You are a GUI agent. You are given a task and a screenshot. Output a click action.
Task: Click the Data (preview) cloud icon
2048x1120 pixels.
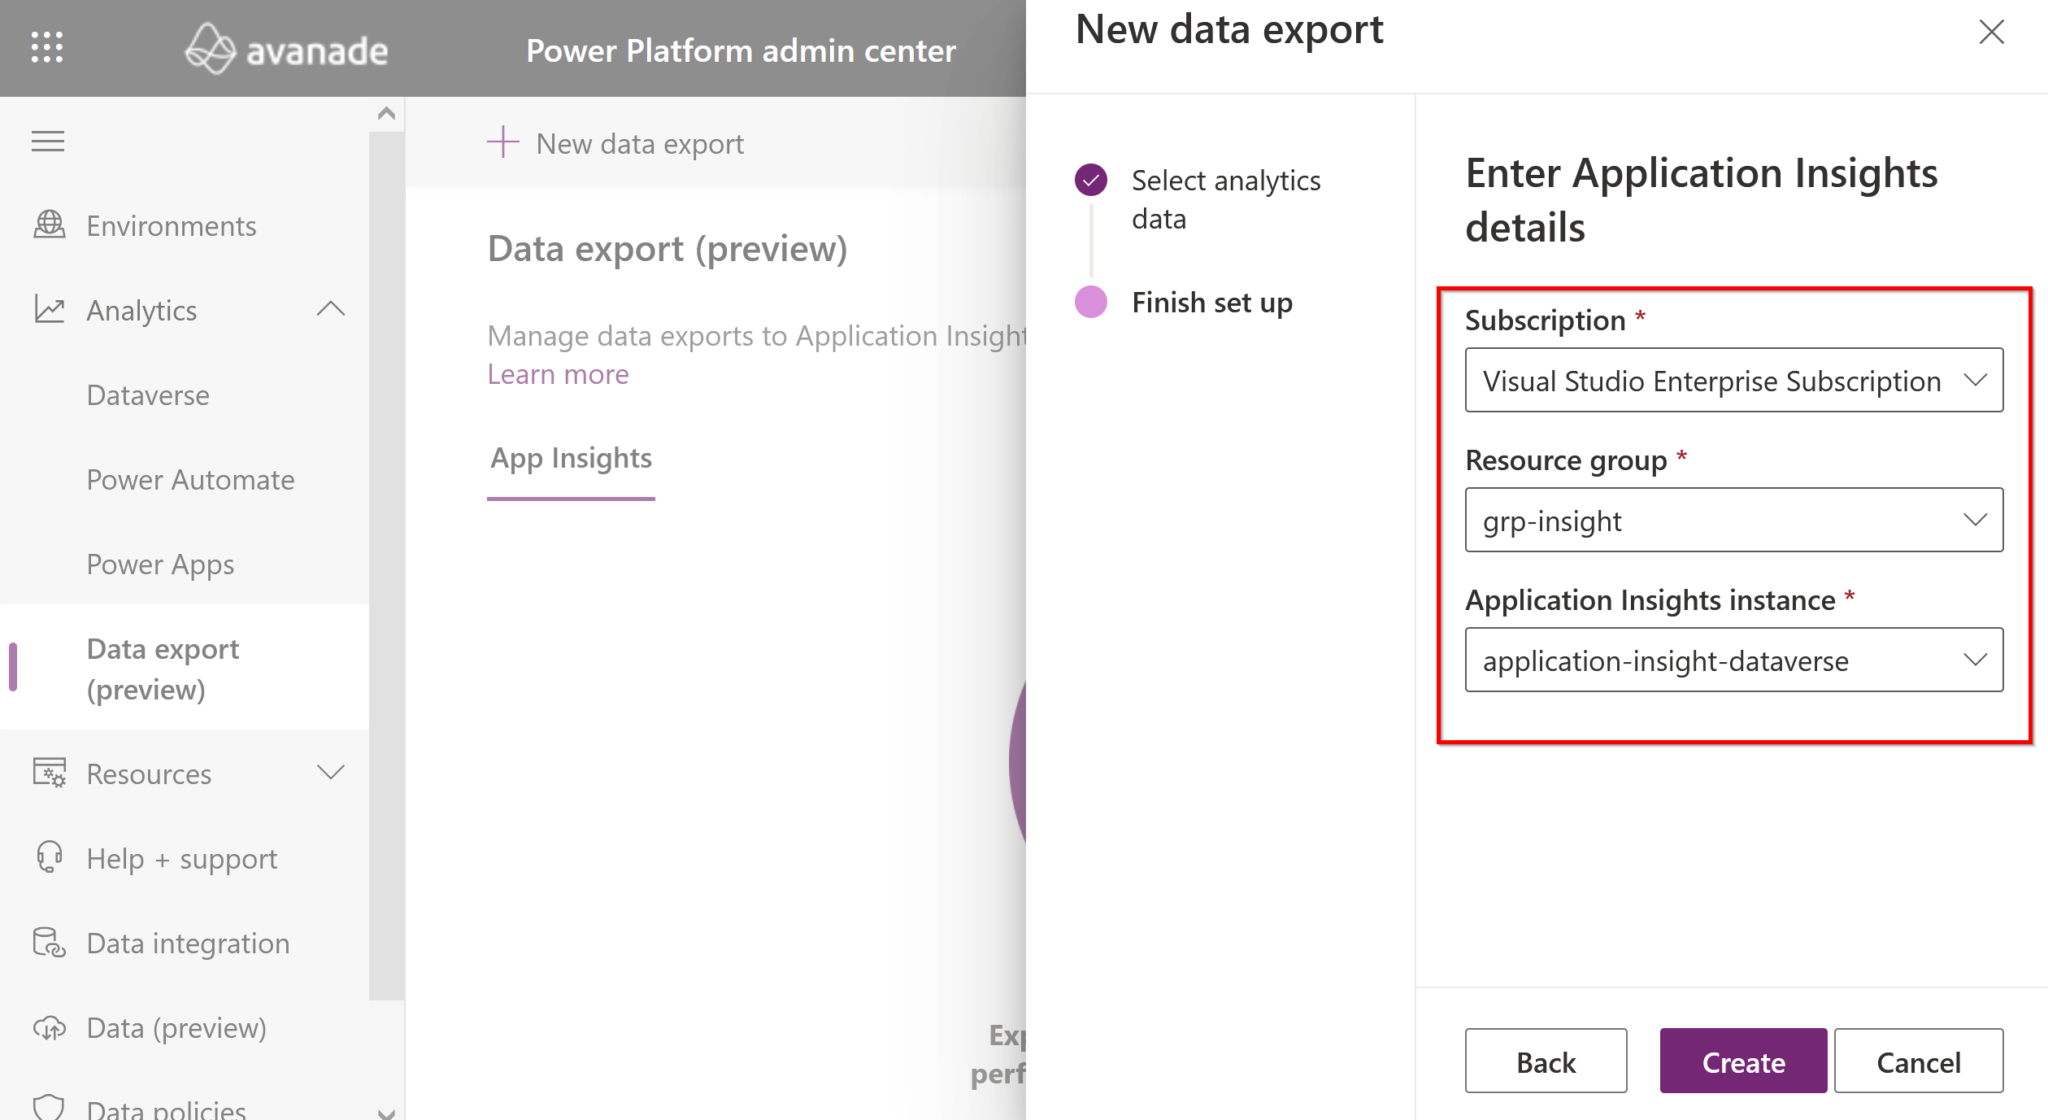47,1027
